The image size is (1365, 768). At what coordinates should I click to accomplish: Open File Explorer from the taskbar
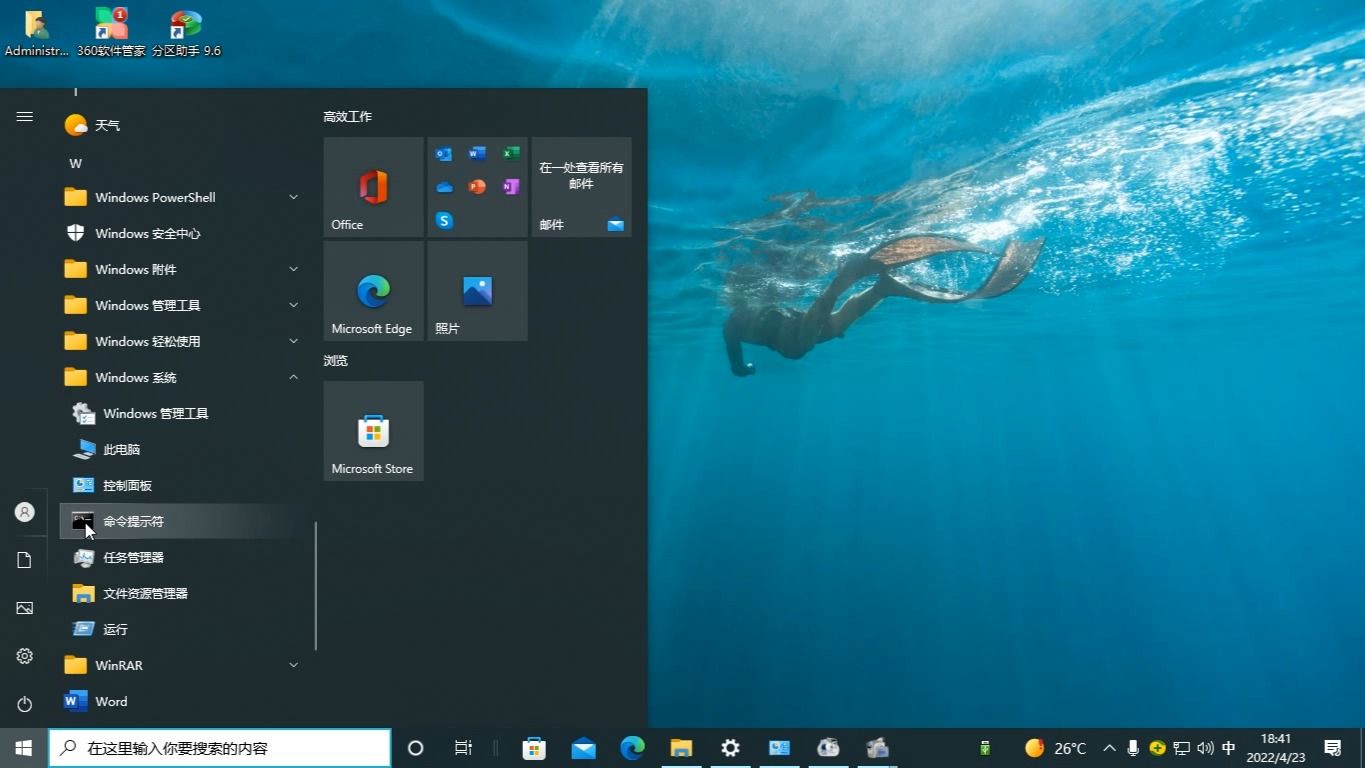(681, 748)
